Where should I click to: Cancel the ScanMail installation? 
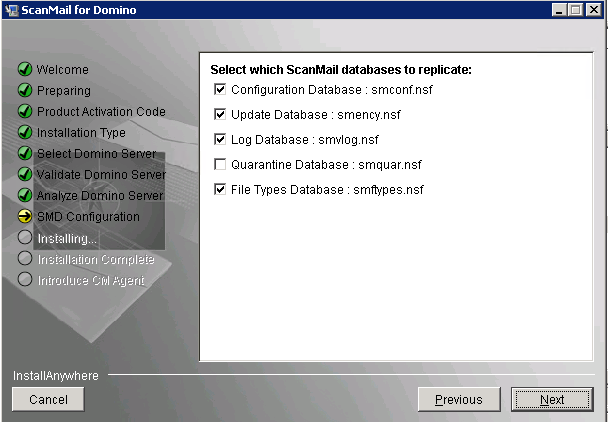48,400
